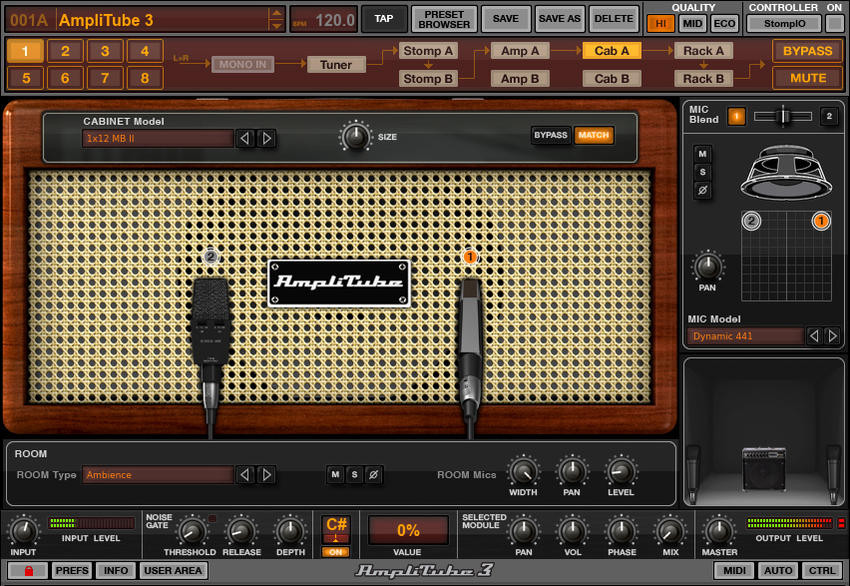This screenshot has height=586, width=850.
Task: Select the Rack B slot
Action: [703, 78]
